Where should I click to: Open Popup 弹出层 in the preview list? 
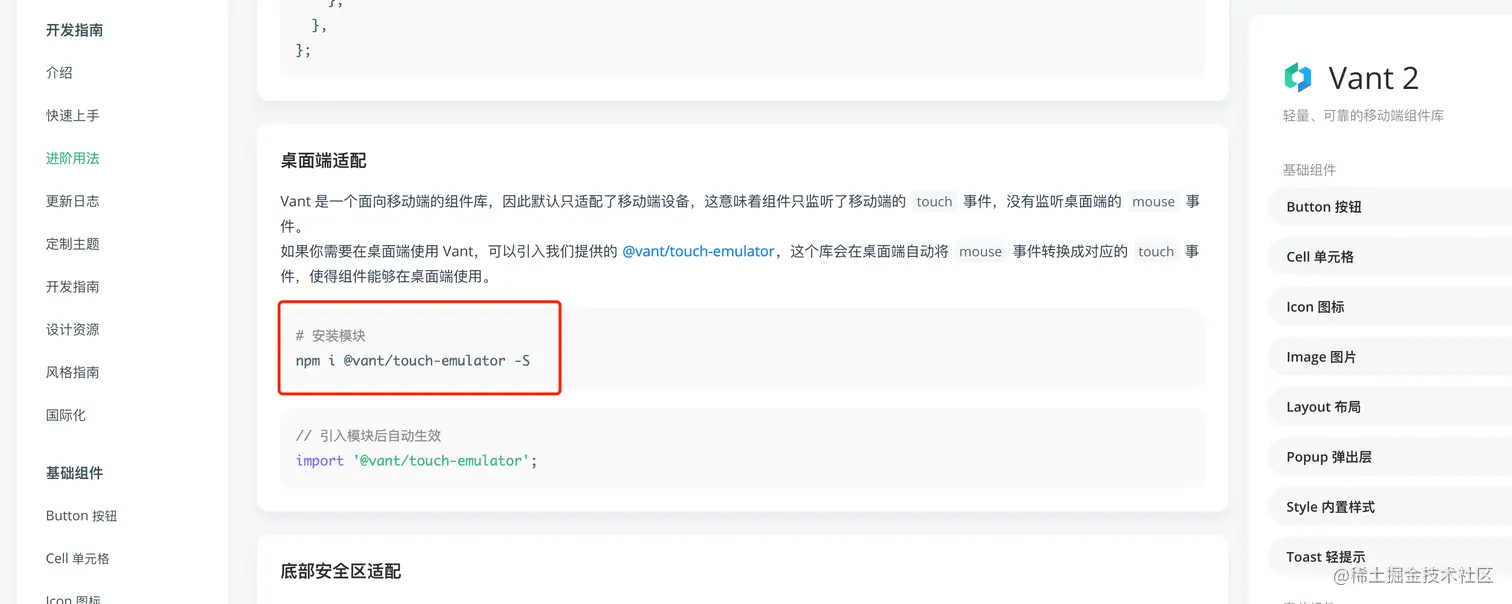point(1390,457)
